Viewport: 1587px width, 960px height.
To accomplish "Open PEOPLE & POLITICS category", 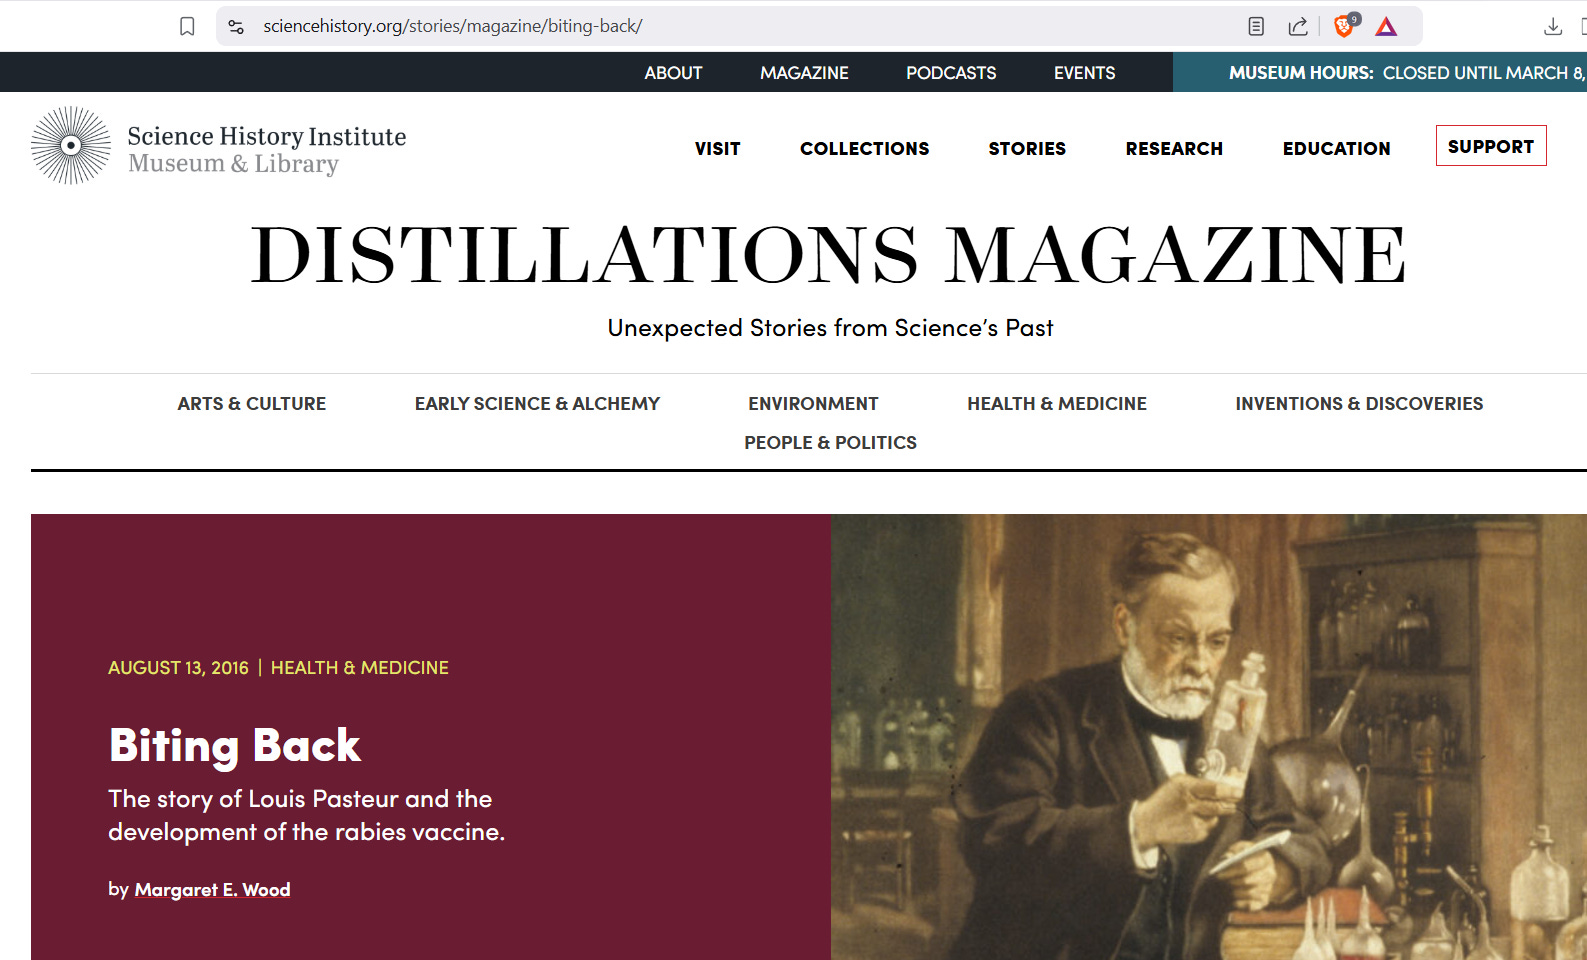I will 830,443.
